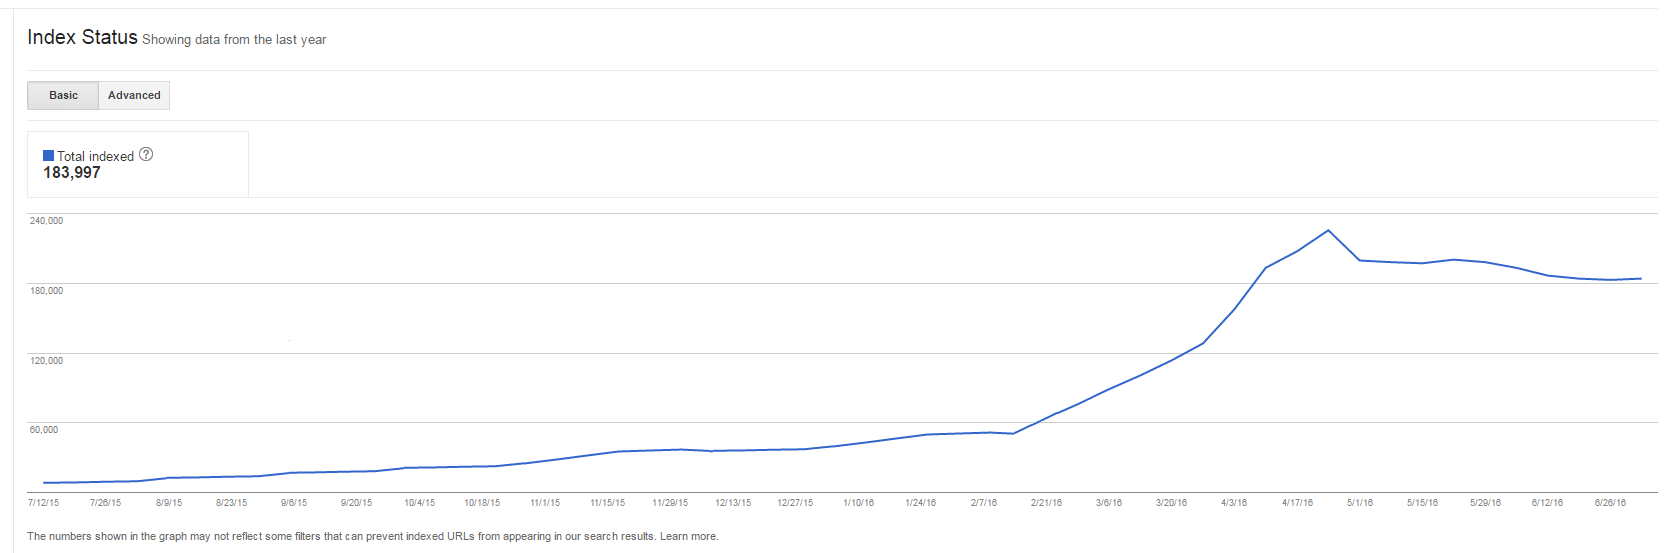The height and width of the screenshot is (553, 1680).
Task: Select the 3/20/16 date on the x-axis
Action: (x=1171, y=503)
